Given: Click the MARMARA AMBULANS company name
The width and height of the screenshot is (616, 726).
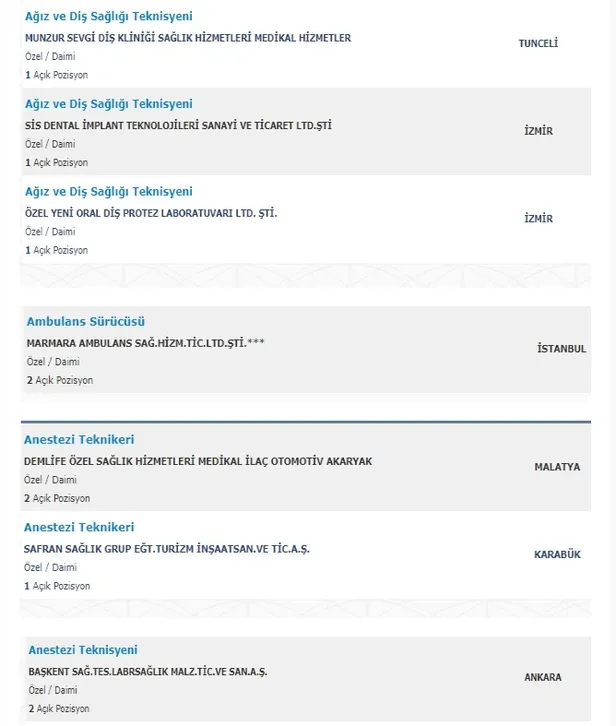Looking at the screenshot, I should (x=146, y=342).
